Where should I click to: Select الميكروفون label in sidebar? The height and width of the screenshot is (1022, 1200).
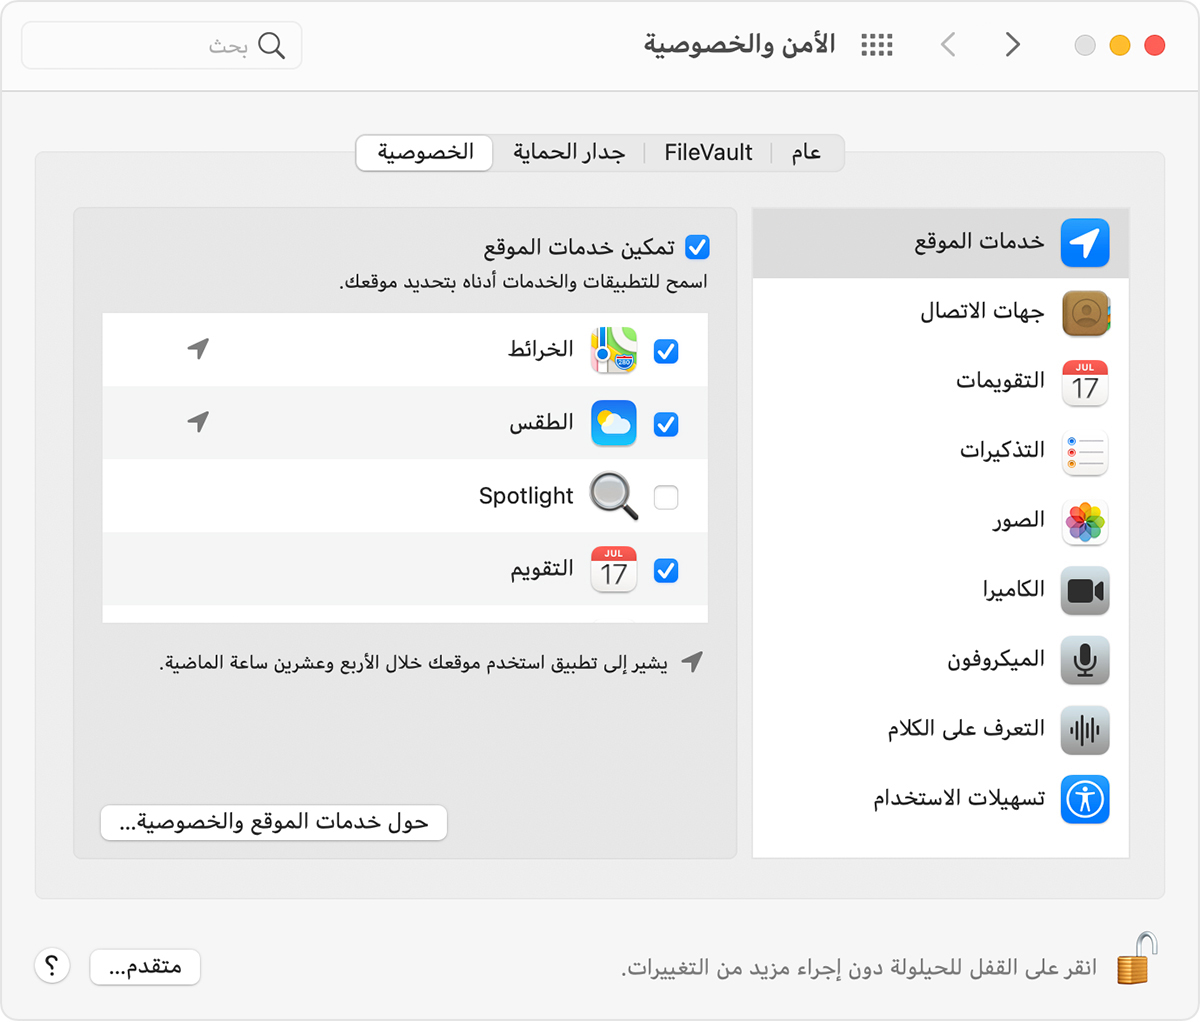coord(996,659)
